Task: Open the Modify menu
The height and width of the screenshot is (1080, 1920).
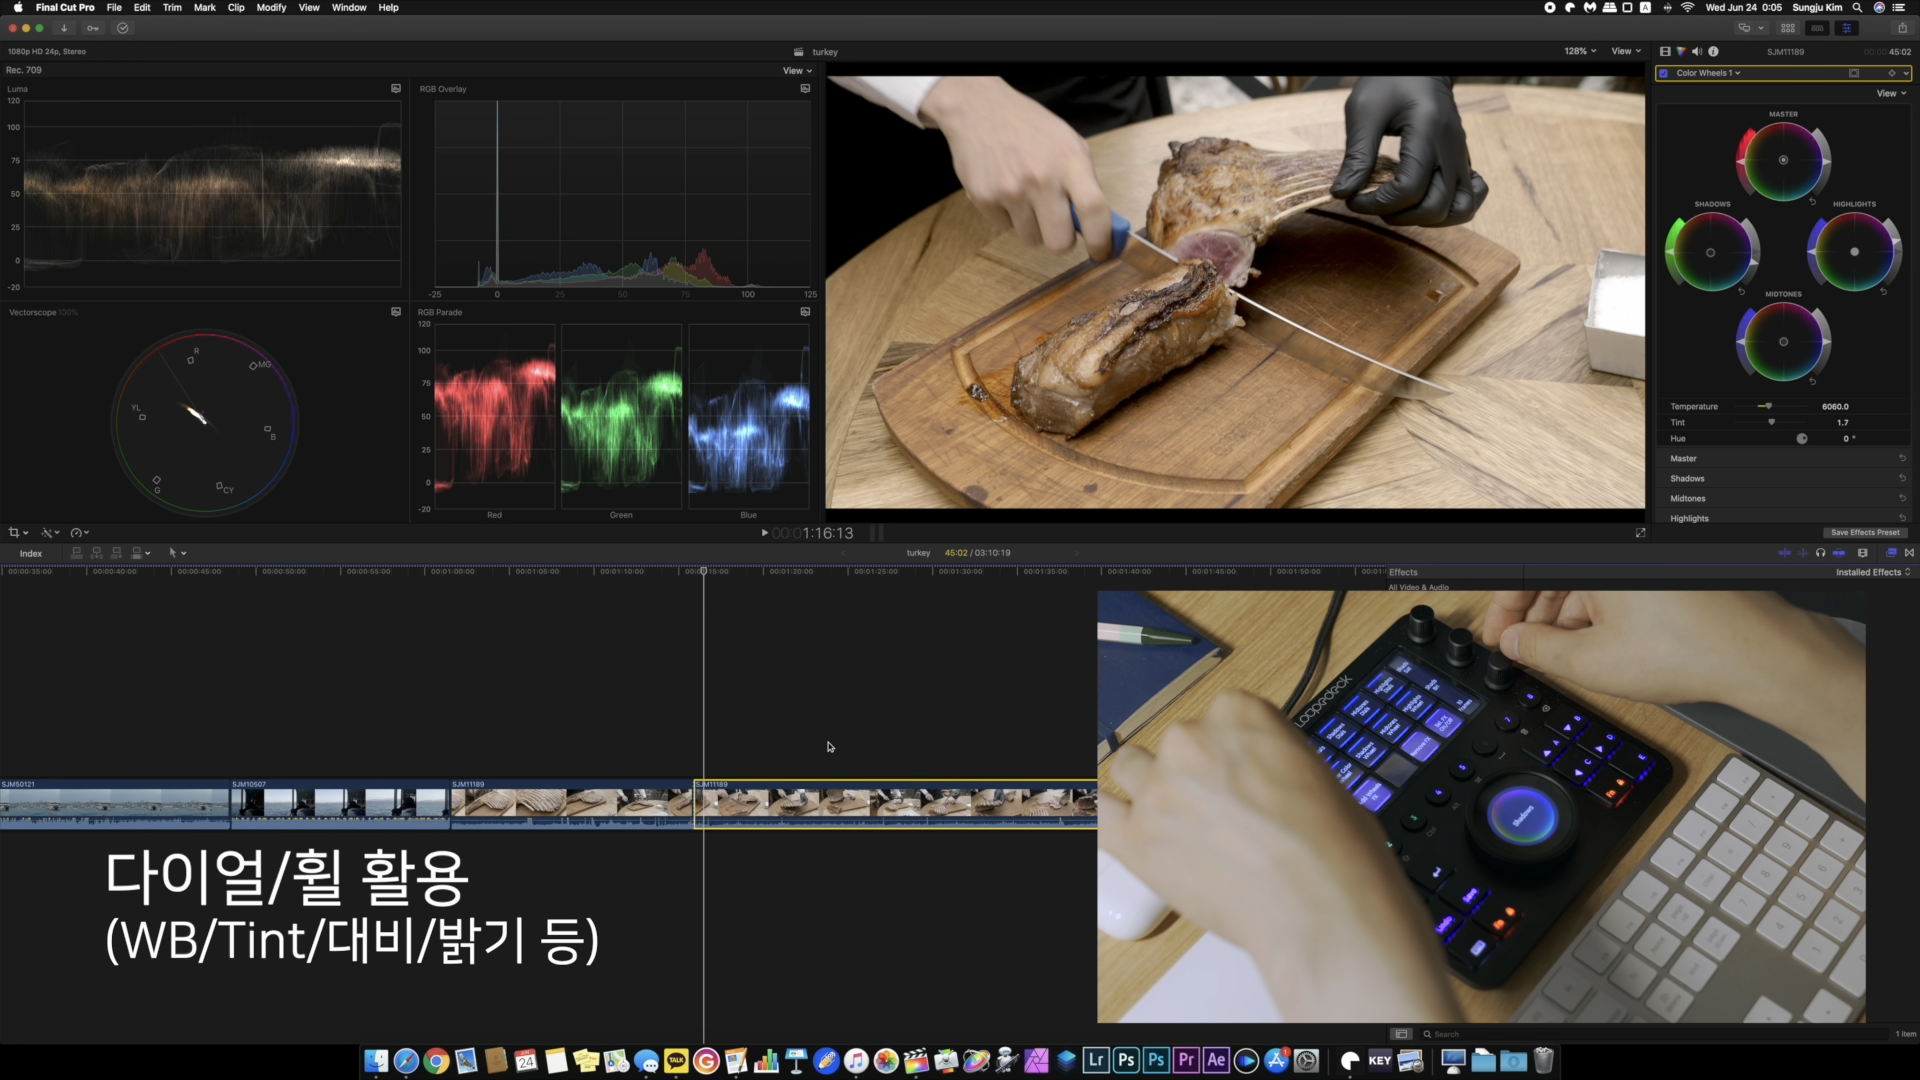Action: click(x=271, y=7)
